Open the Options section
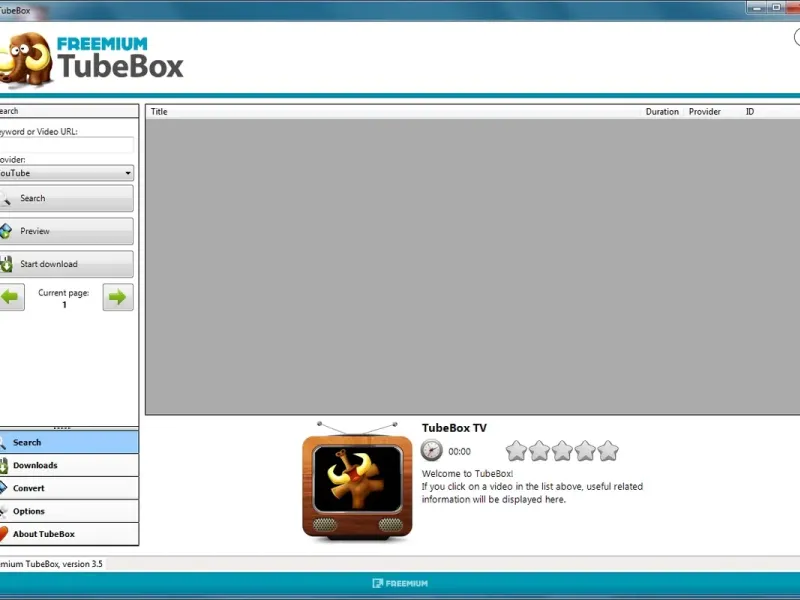The height and width of the screenshot is (600, 800). (x=69, y=511)
